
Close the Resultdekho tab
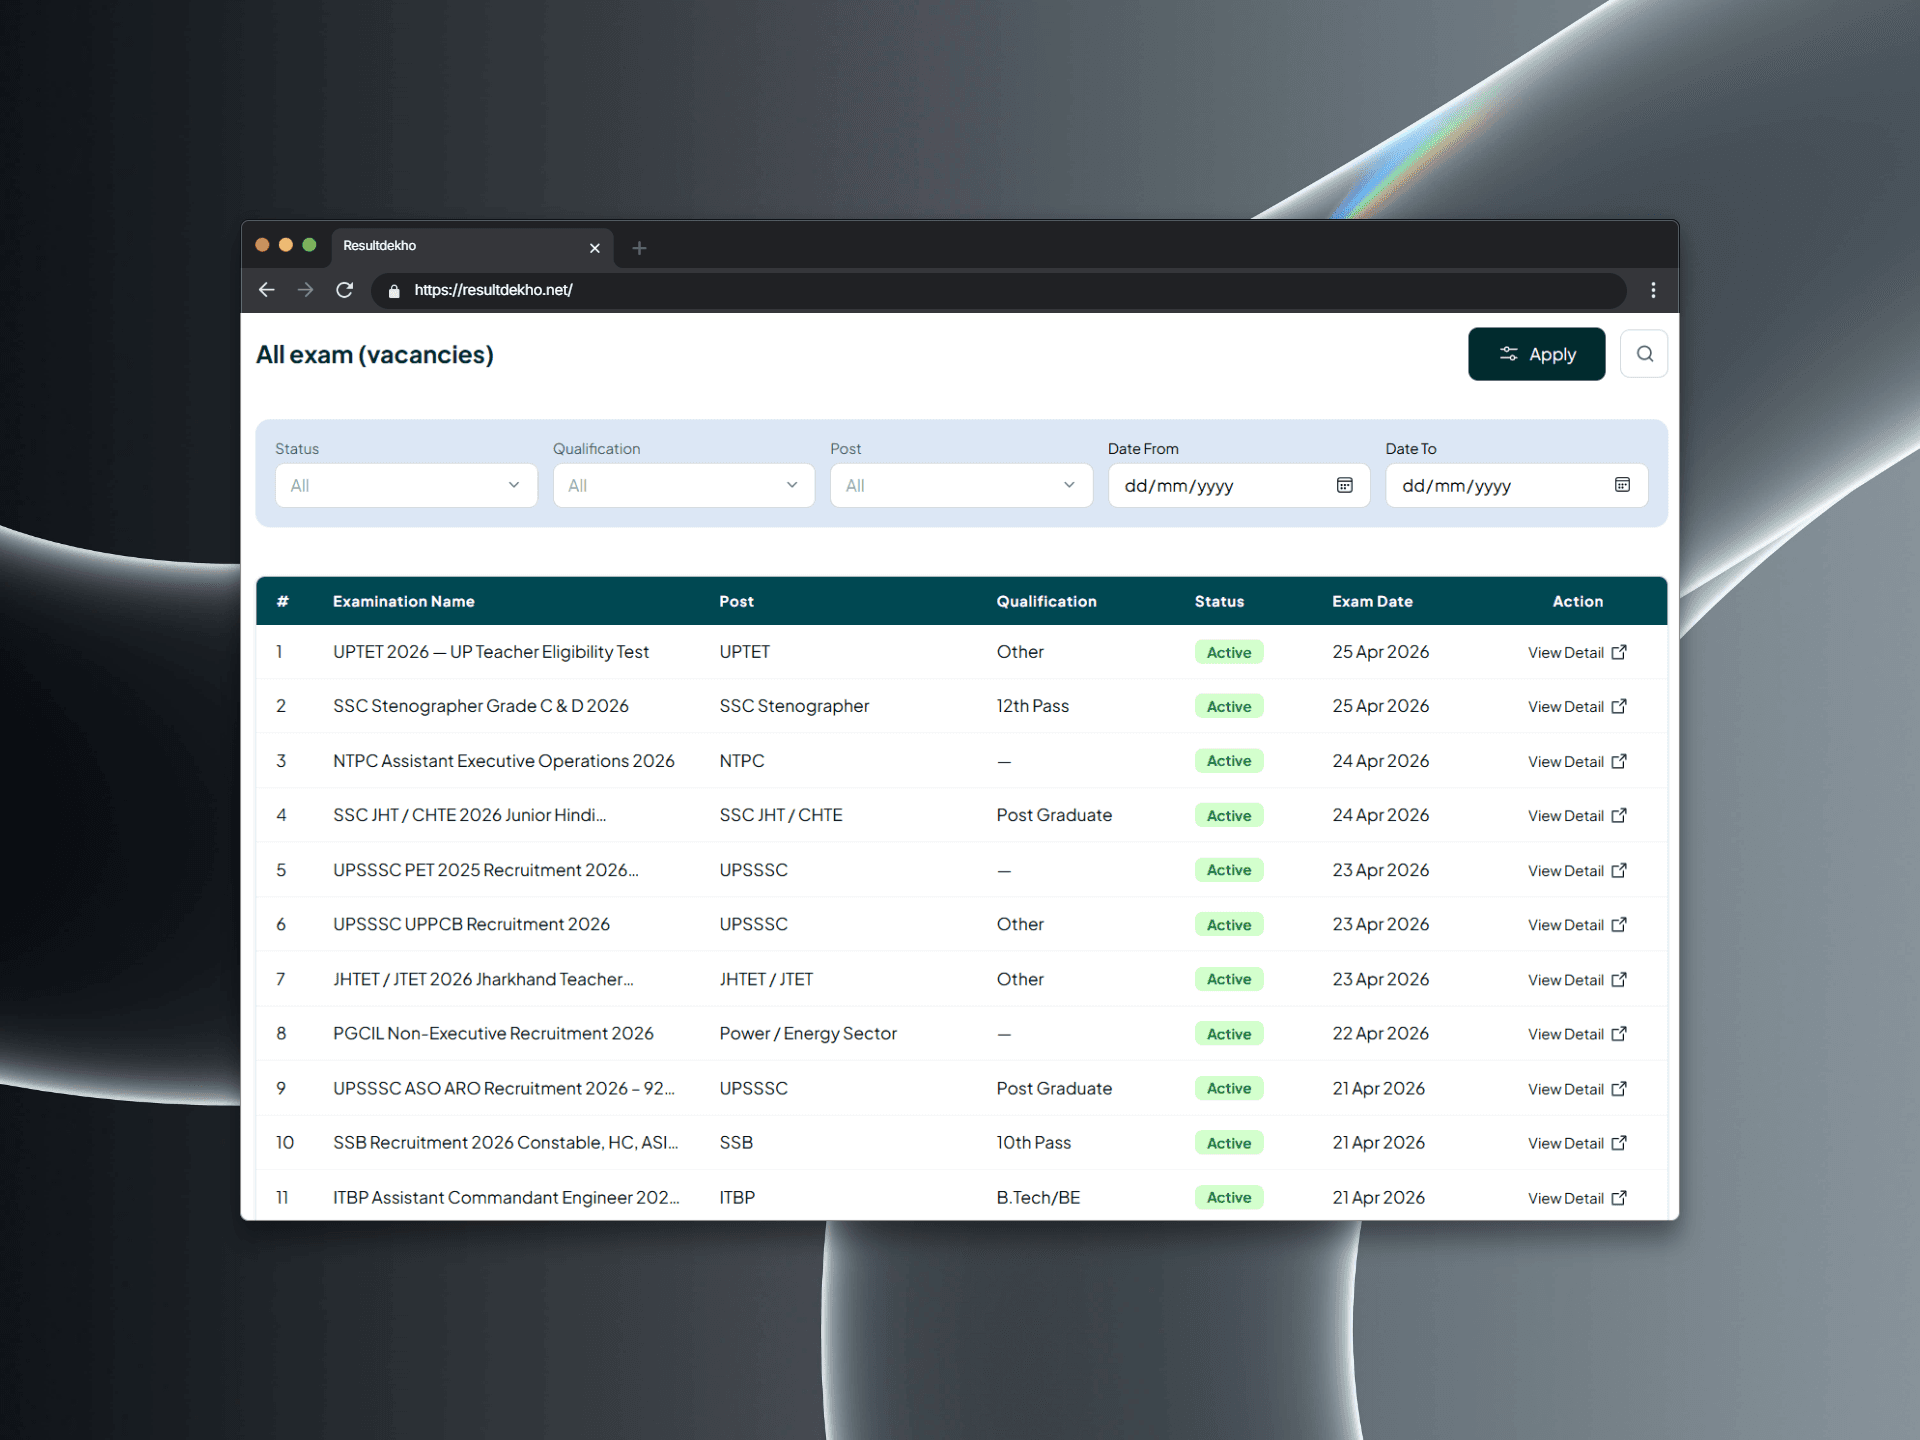(595, 248)
